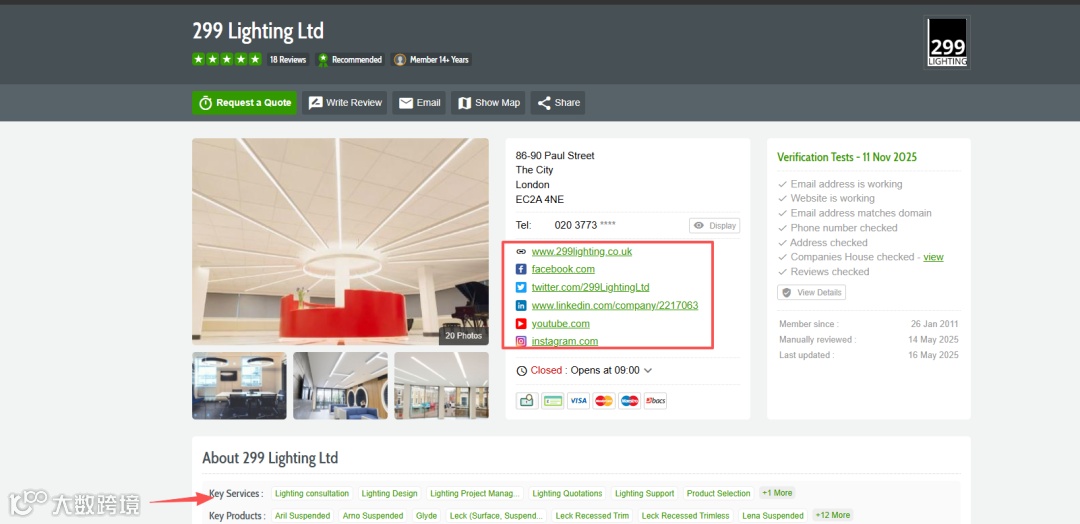Screen dimensions: 1080x524
Task: Visit www.299lighting.co.uk website link
Action: click(x=581, y=251)
